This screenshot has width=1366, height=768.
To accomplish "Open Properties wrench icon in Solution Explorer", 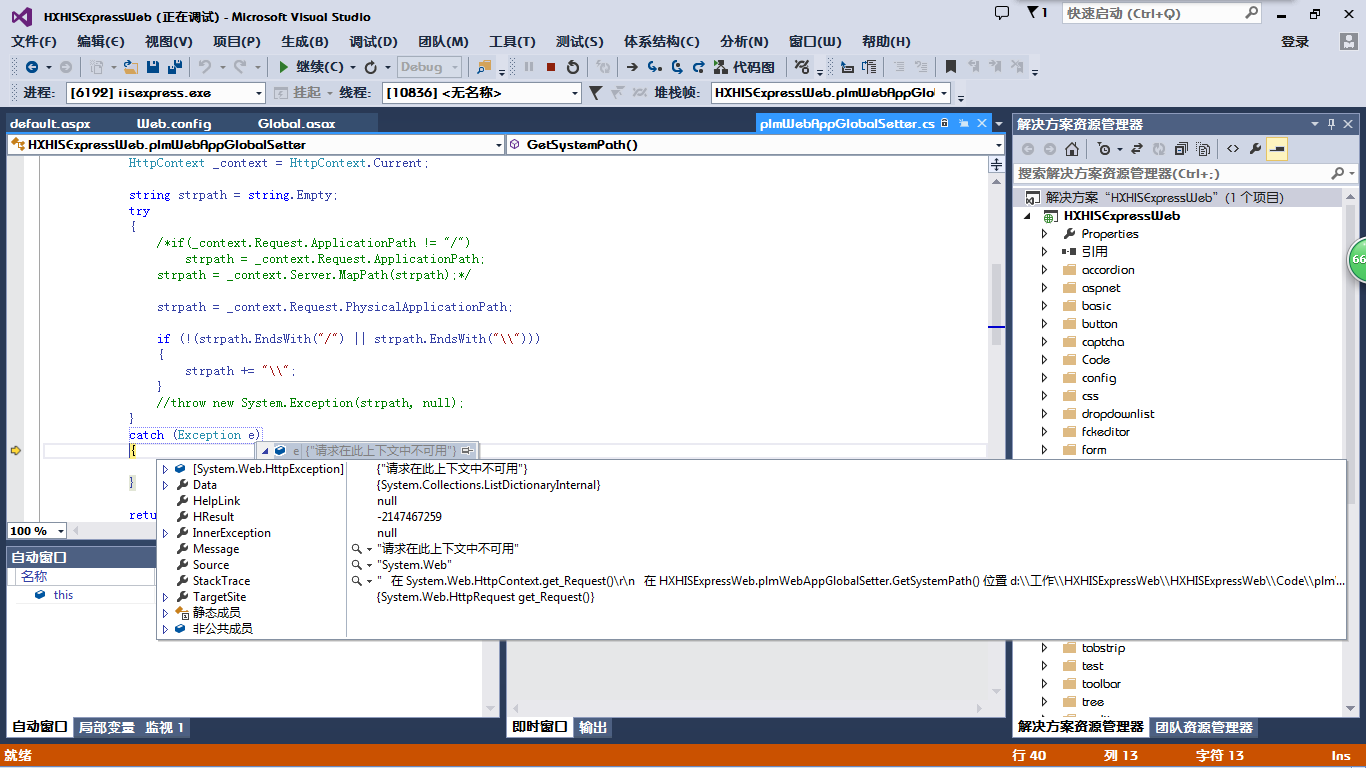I will pos(1255,149).
